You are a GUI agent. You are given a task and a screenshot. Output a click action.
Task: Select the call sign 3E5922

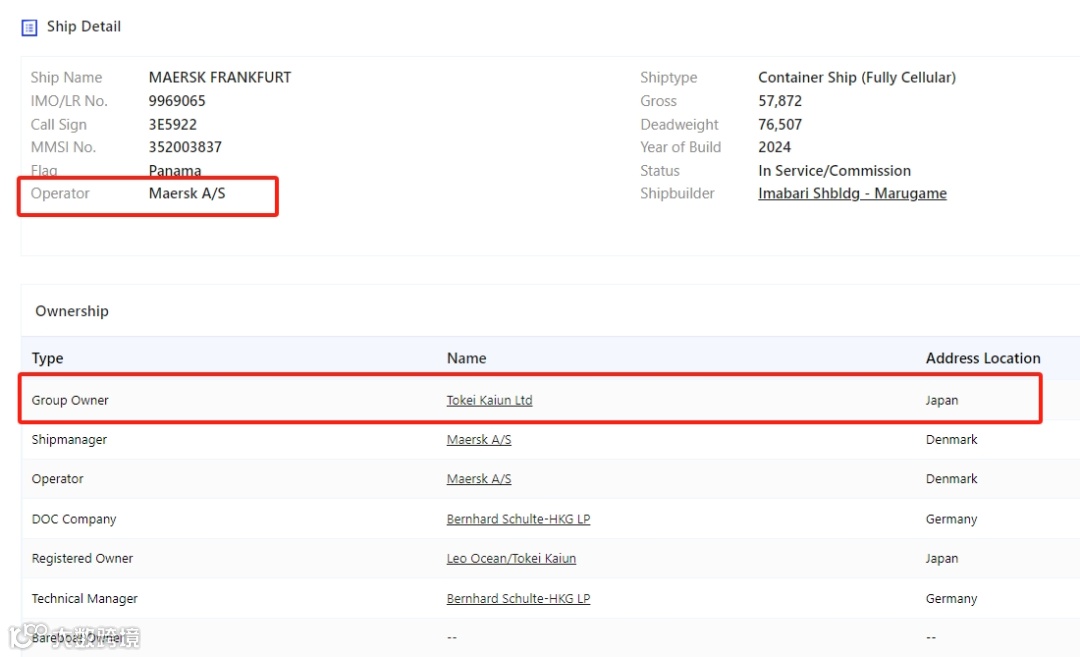tap(173, 125)
